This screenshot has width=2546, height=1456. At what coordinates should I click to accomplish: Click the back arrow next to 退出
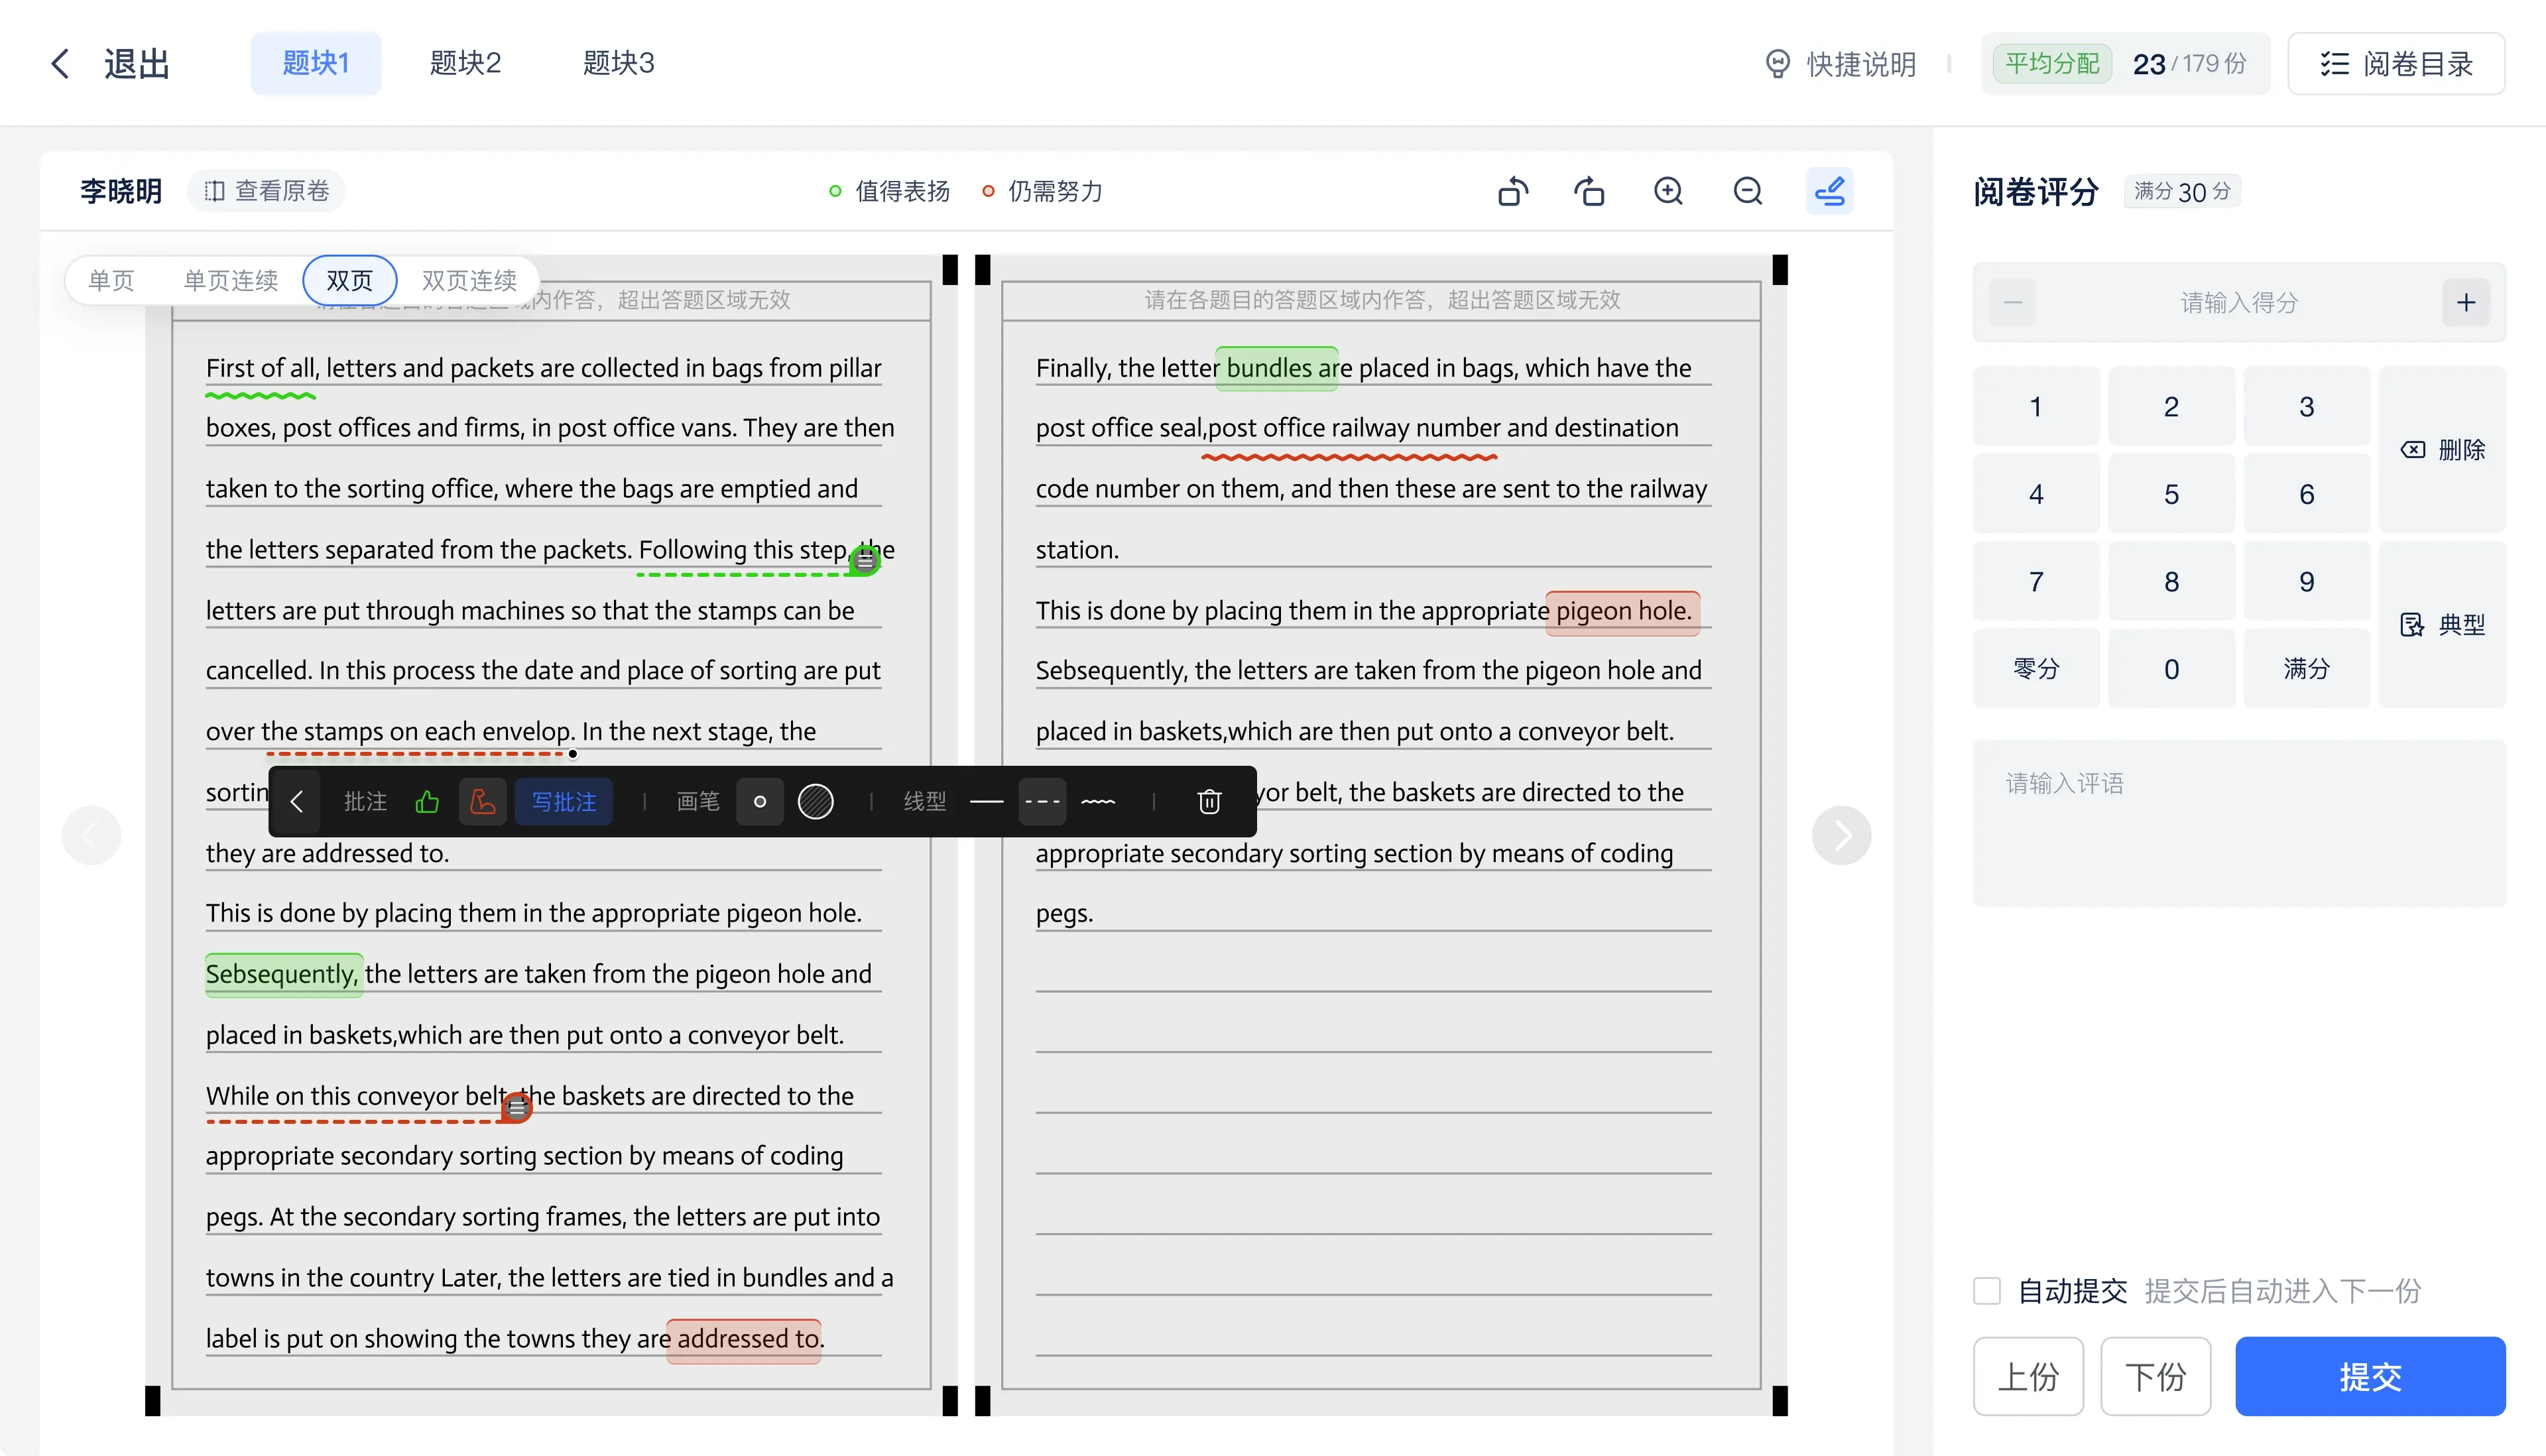60,64
